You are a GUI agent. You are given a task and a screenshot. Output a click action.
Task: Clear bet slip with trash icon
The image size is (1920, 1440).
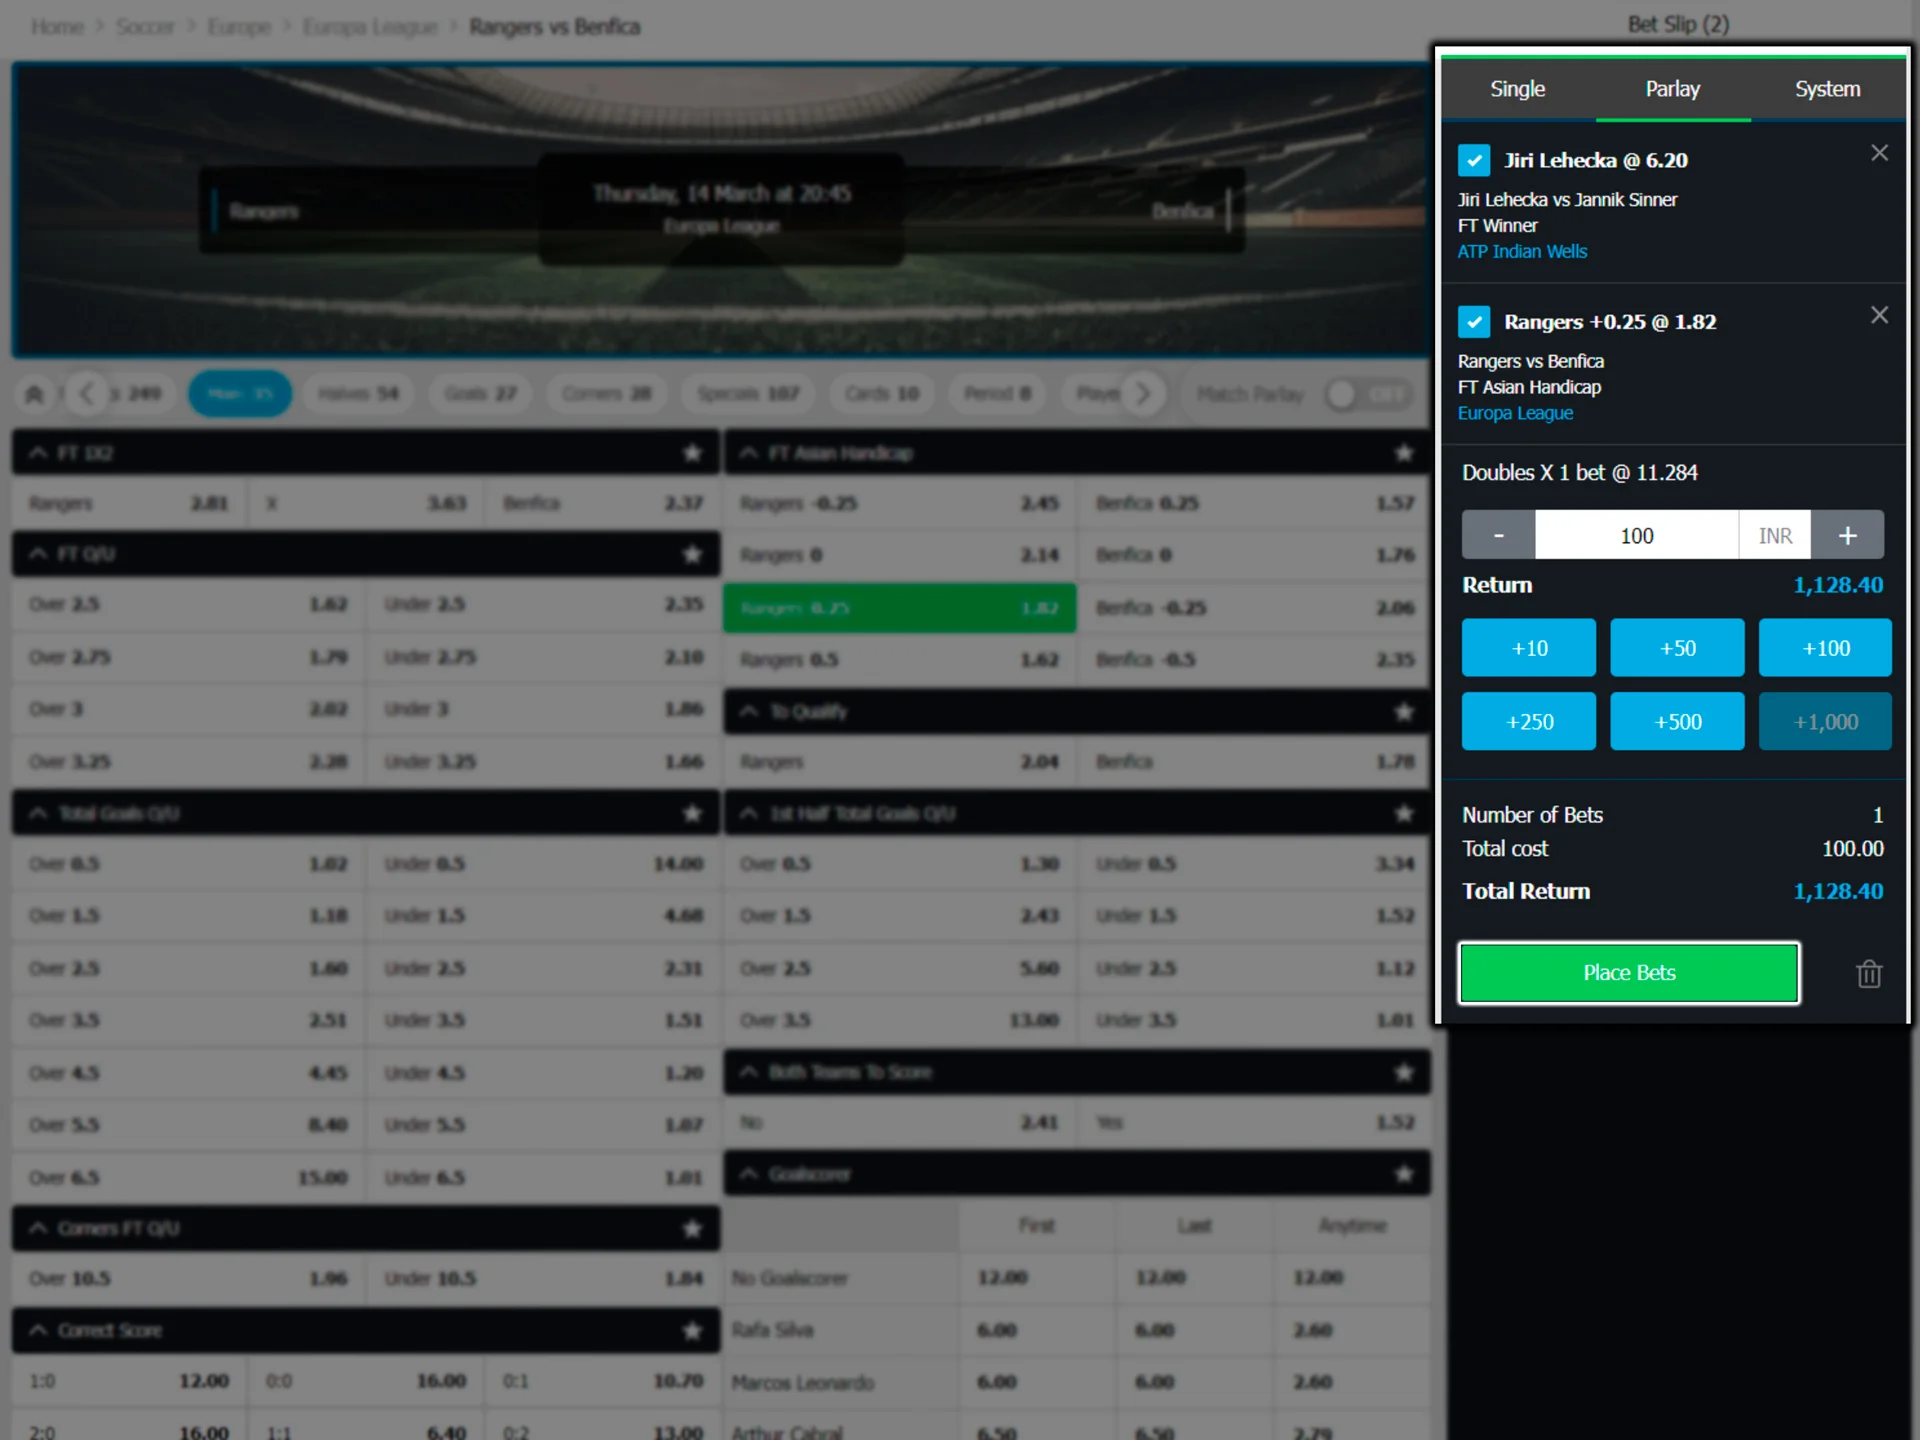pyautogui.click(x=1869, y=973)
